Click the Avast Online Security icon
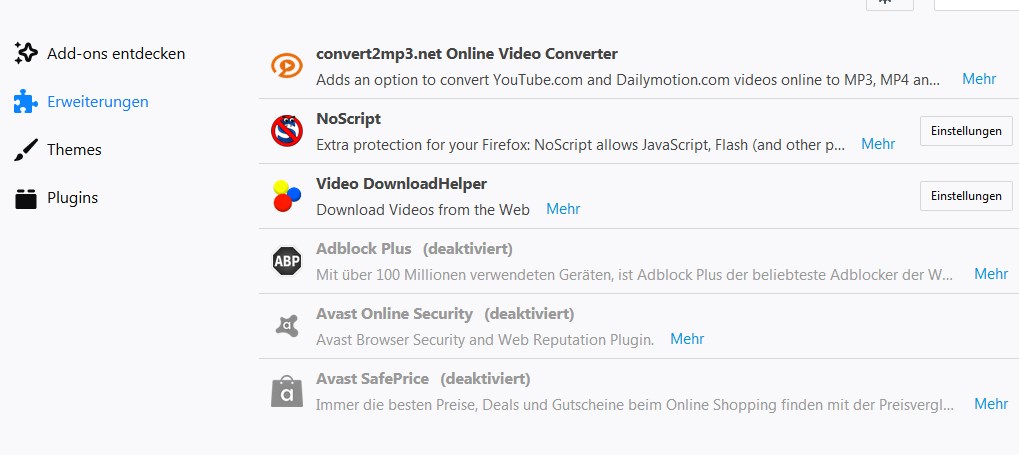Viewport: 1019px width, 455px height. [x=286, y=326]
